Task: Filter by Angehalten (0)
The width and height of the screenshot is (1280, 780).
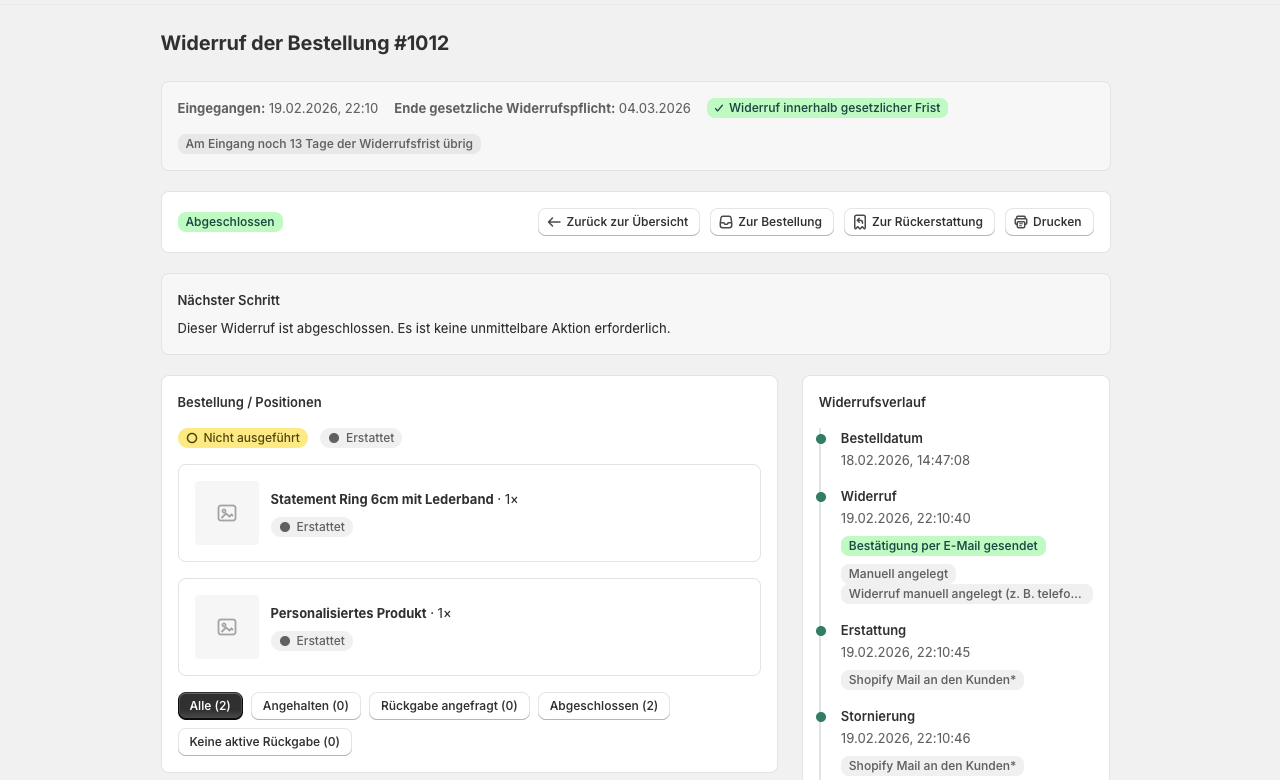Action: 305,706
